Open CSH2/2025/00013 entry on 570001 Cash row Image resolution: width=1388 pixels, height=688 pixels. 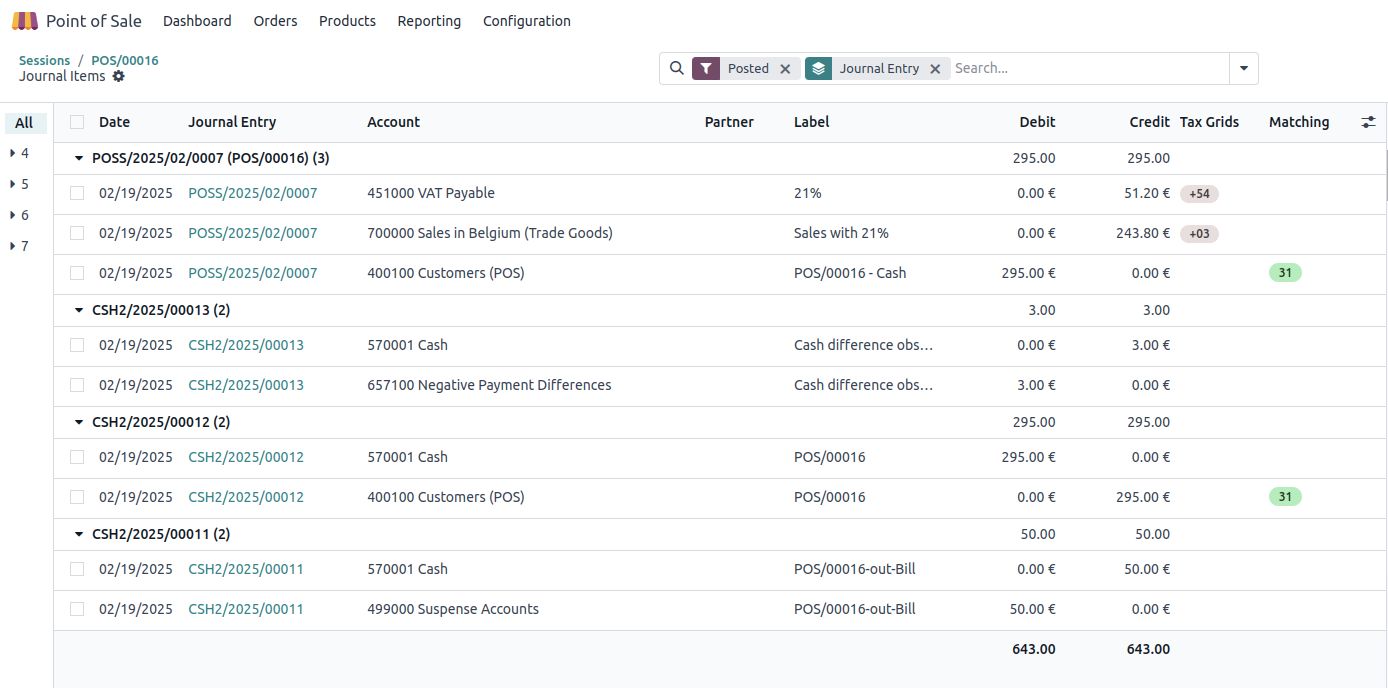click(x=246, y=345)
